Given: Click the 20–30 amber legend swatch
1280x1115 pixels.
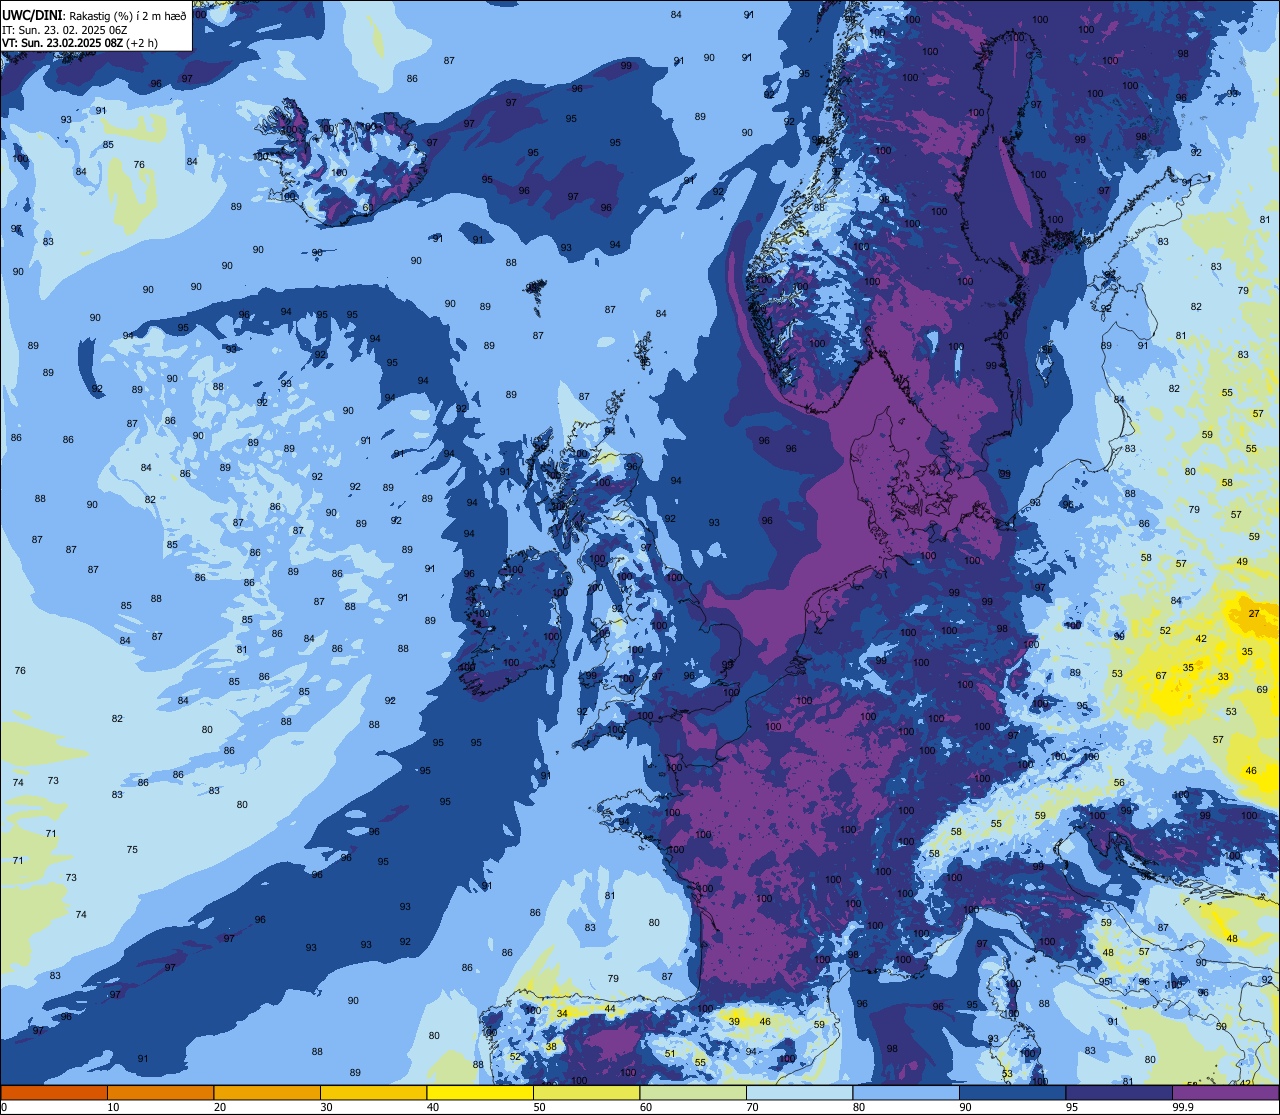Looking at the screenshot, I should [267, 1092].
